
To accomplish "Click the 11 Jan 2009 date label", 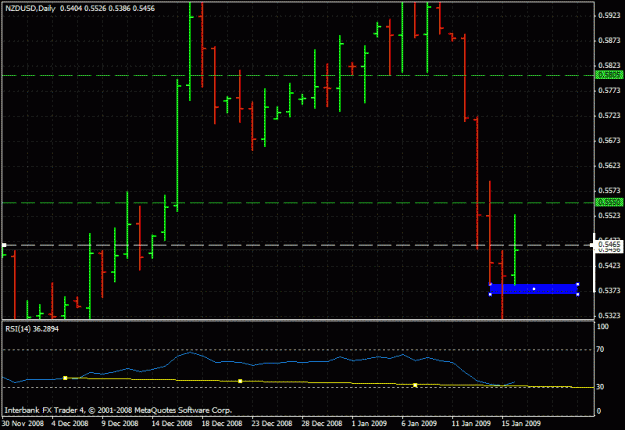I will coord(471,423).
